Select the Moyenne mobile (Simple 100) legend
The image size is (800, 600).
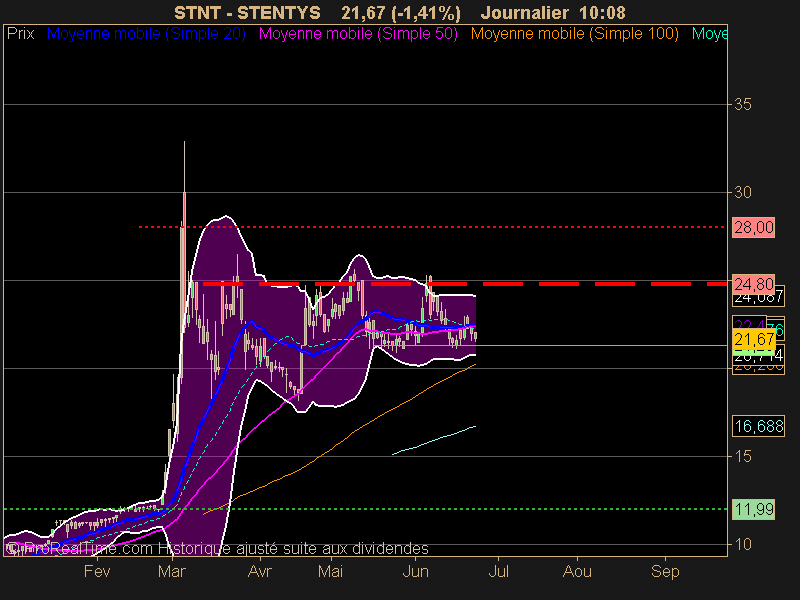coord(574,34)
